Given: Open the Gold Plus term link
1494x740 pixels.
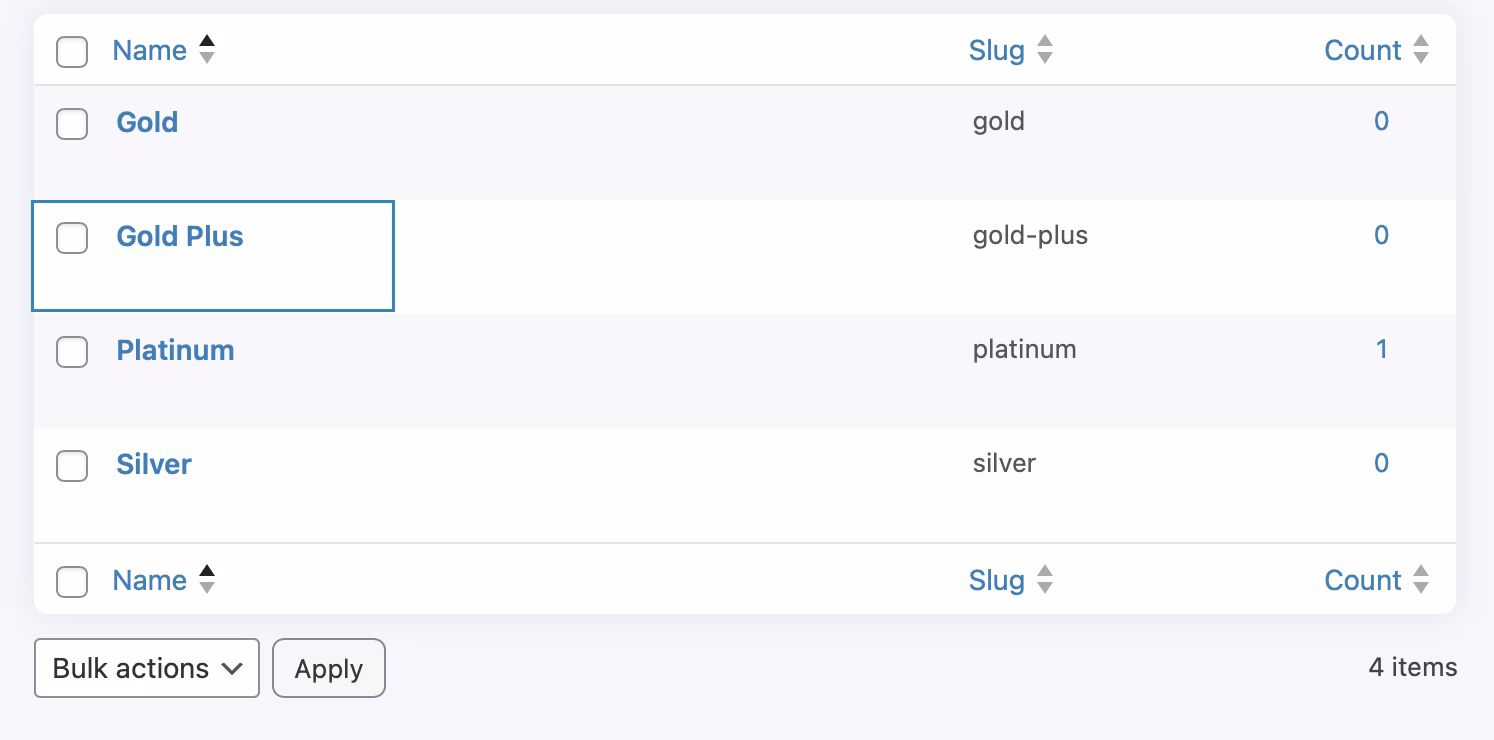Looking at the screenshot, I should tap(180, 236).
